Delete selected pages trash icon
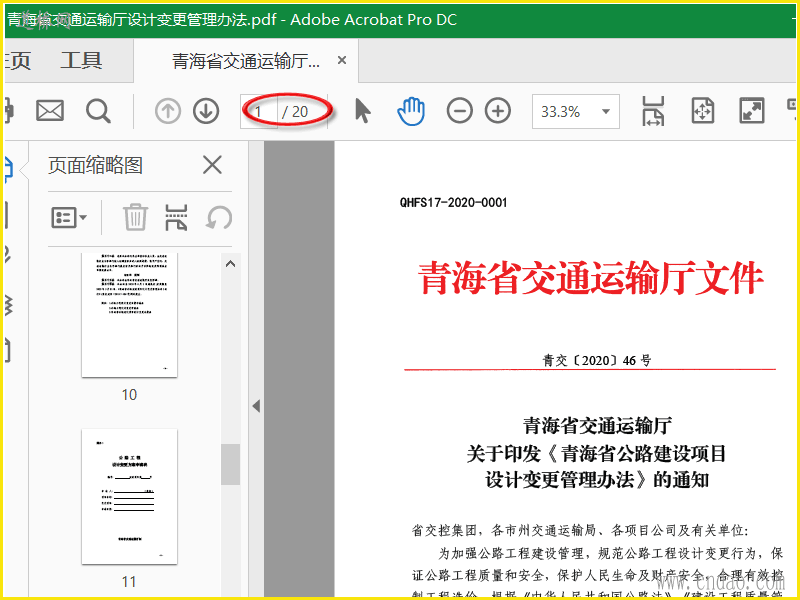The width and height of the screenshot is (800, 600). pyautogui.click(x=135, y=217)
